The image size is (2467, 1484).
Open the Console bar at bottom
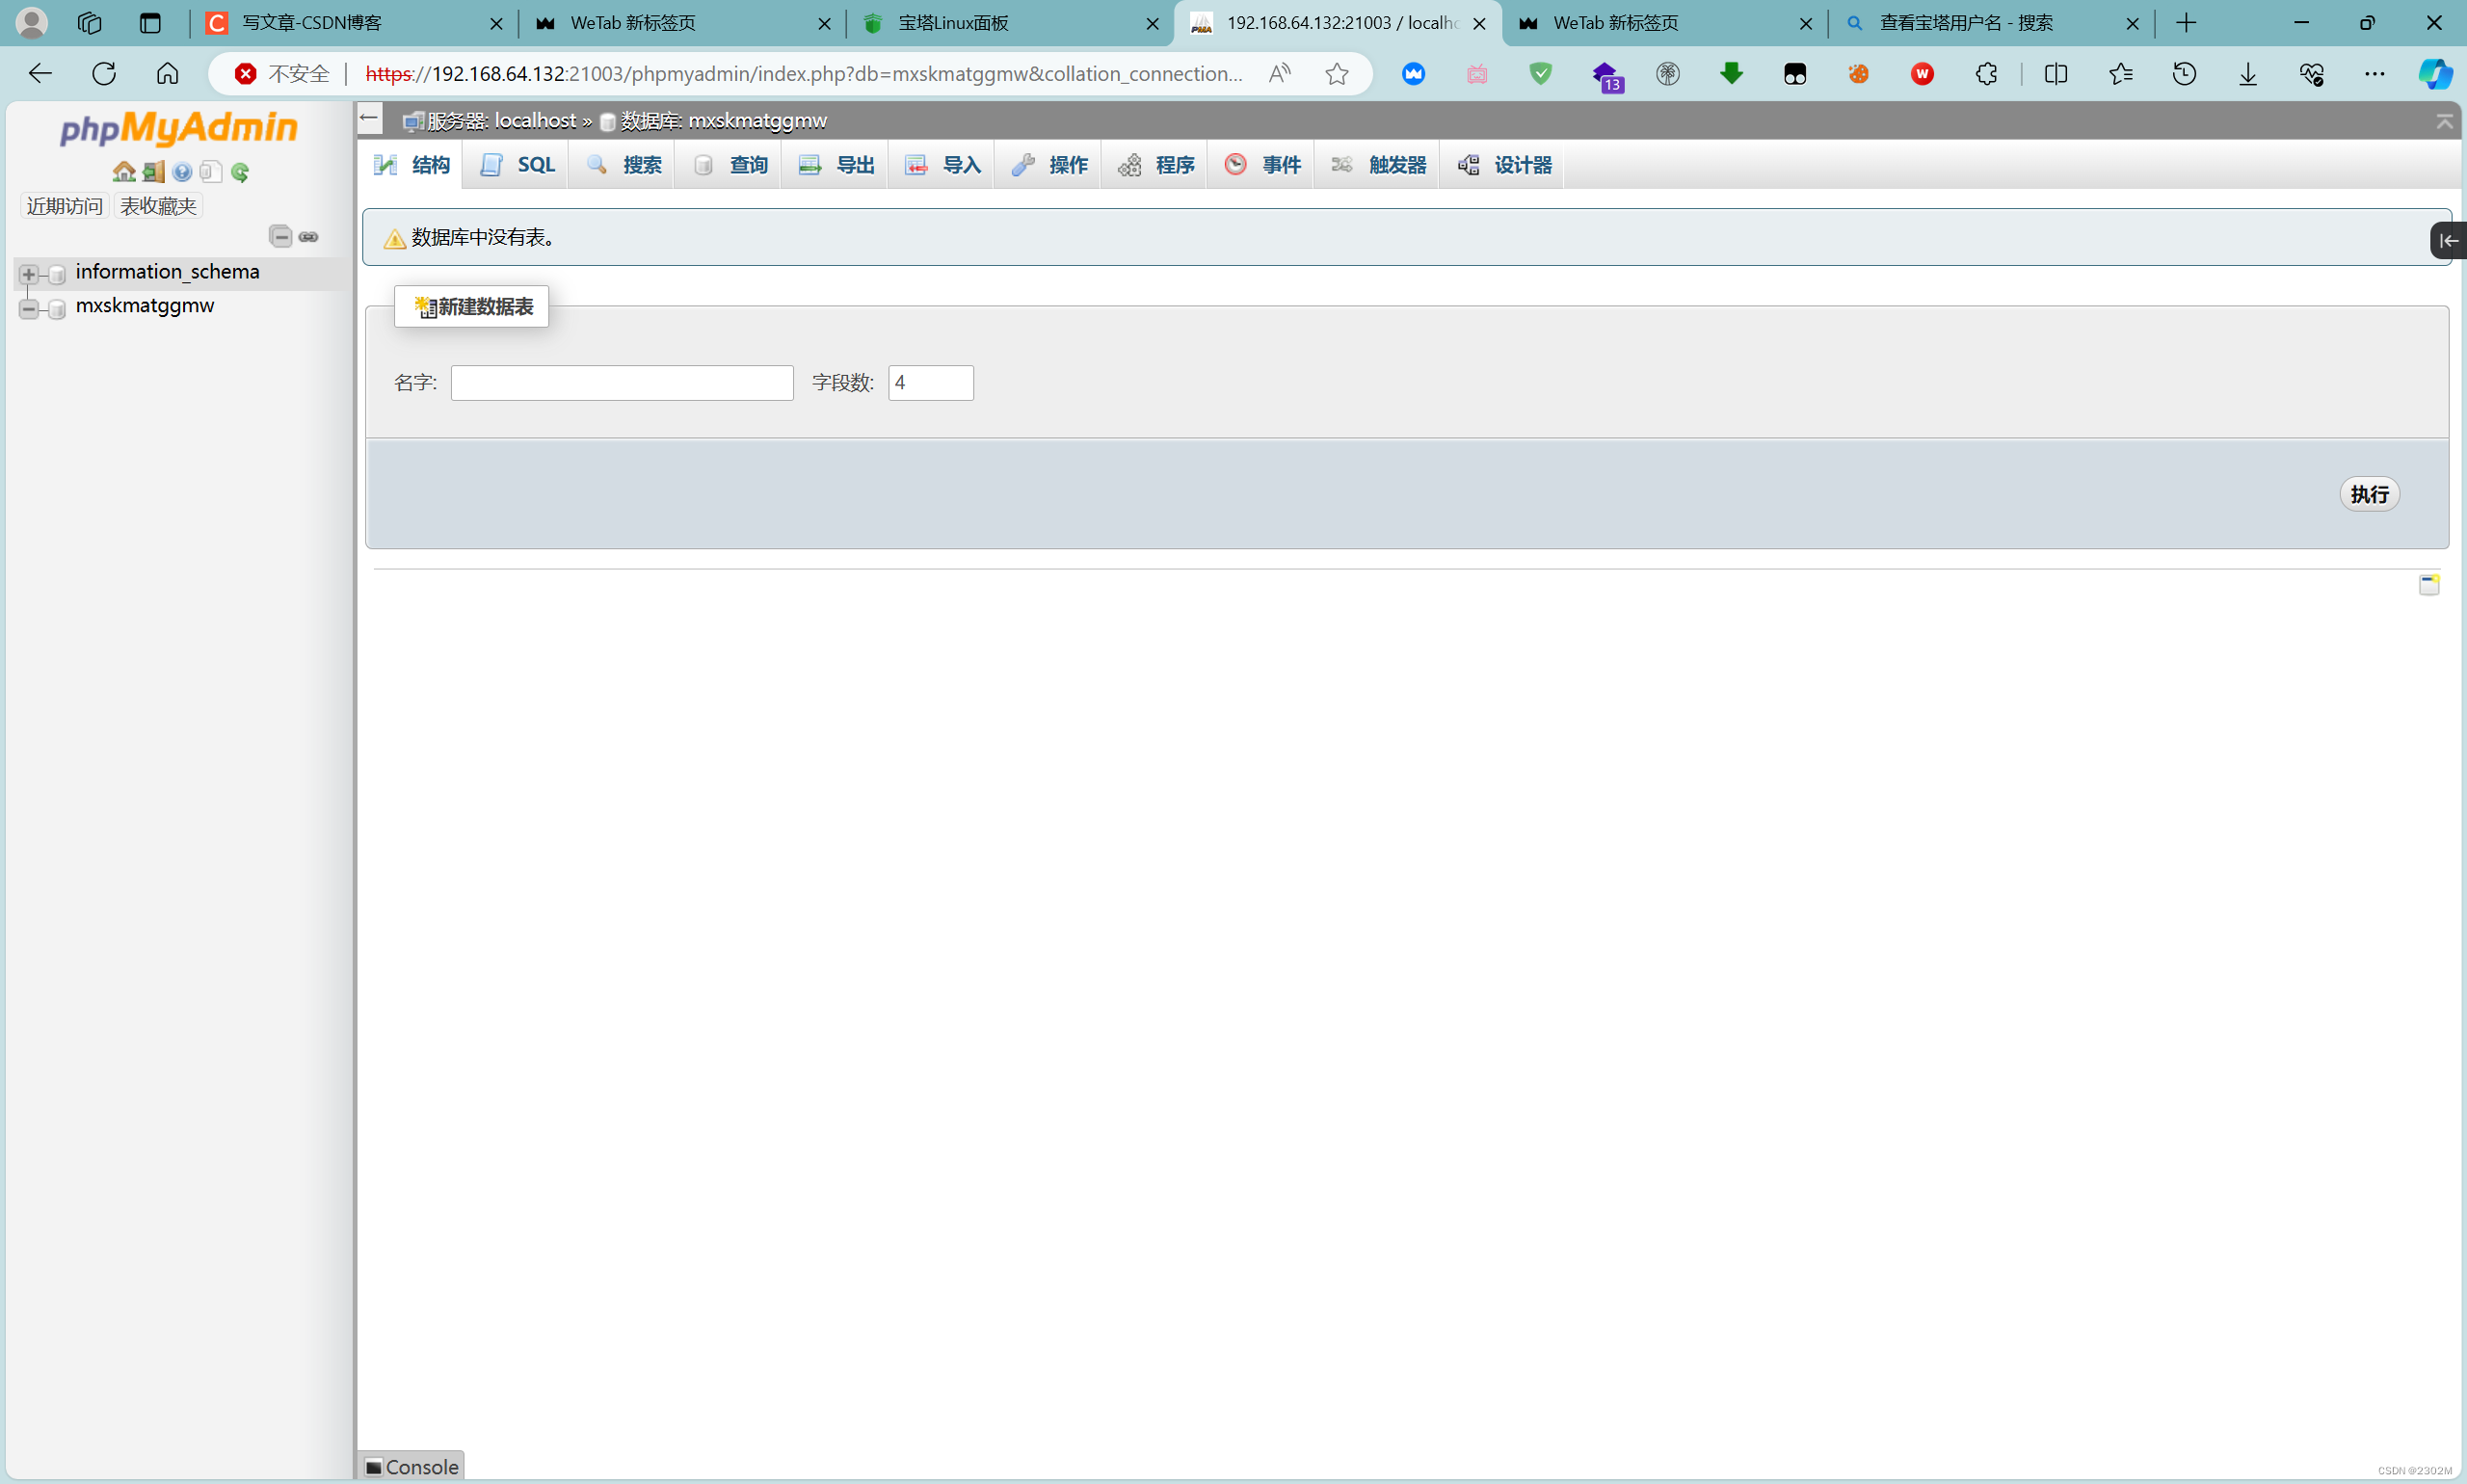point(412,1466)
